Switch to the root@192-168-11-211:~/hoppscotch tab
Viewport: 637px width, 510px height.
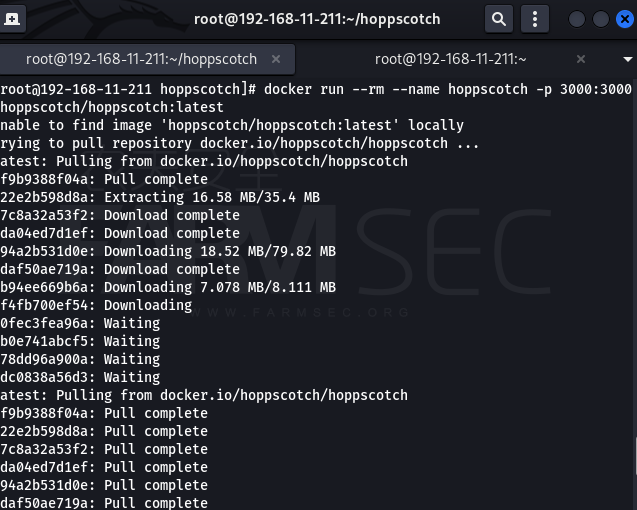pyautogui.click(x=141, y=59)
